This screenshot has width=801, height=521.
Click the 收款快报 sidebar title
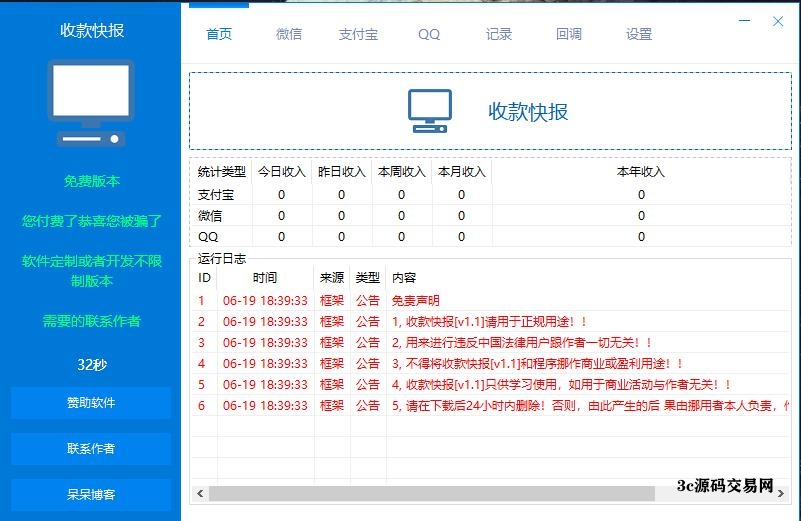coord(92,31)
